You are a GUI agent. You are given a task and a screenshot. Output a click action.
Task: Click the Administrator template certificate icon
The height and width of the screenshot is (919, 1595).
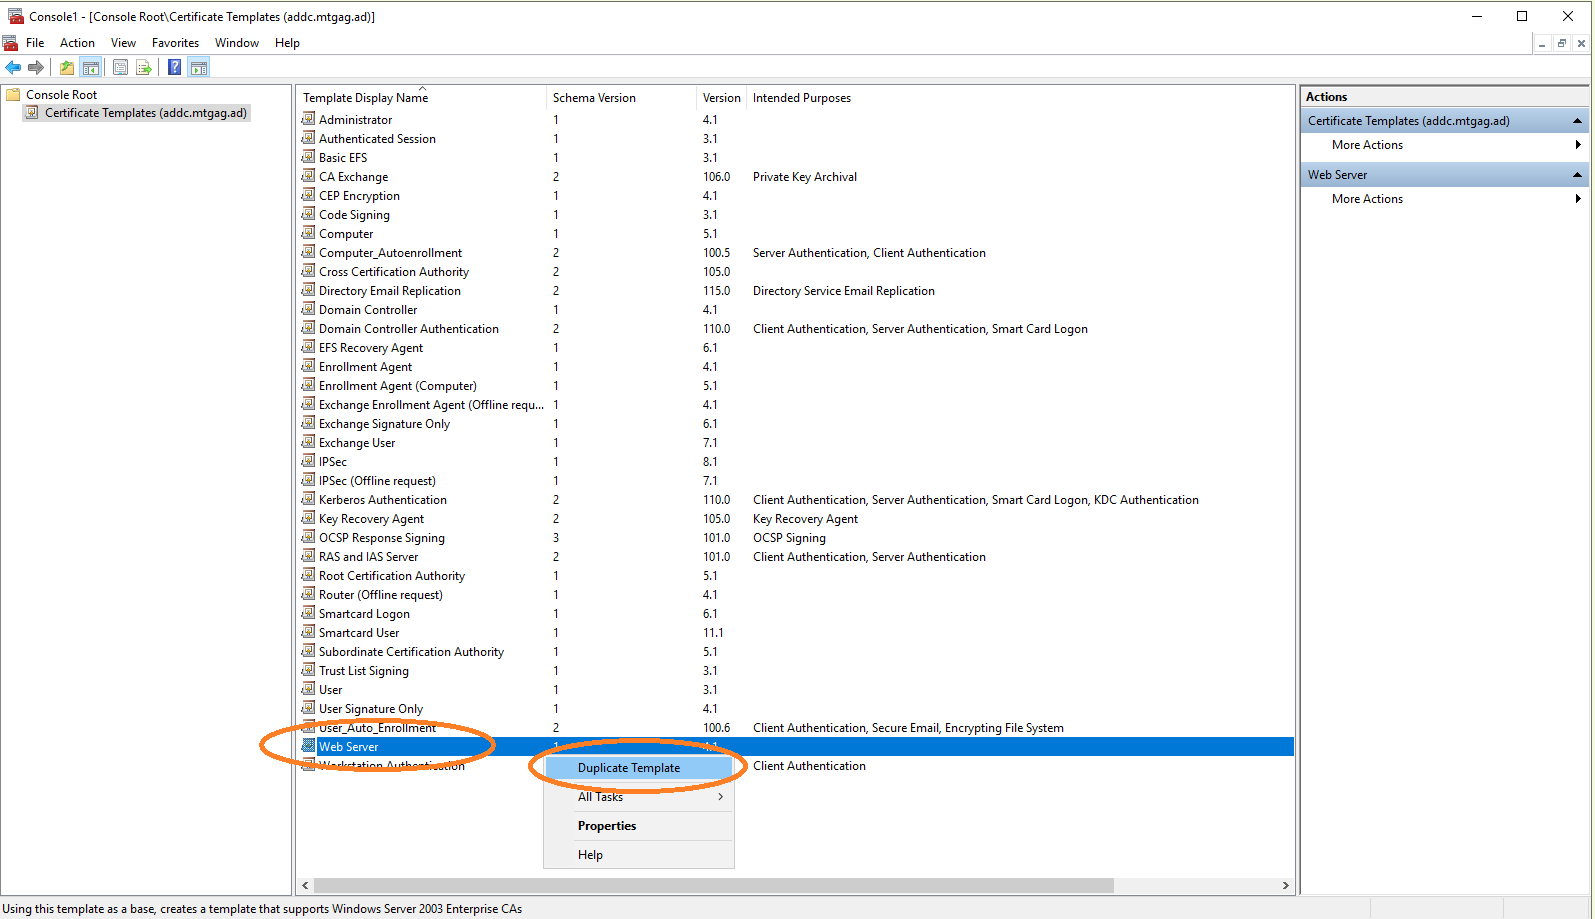[309, 119]
